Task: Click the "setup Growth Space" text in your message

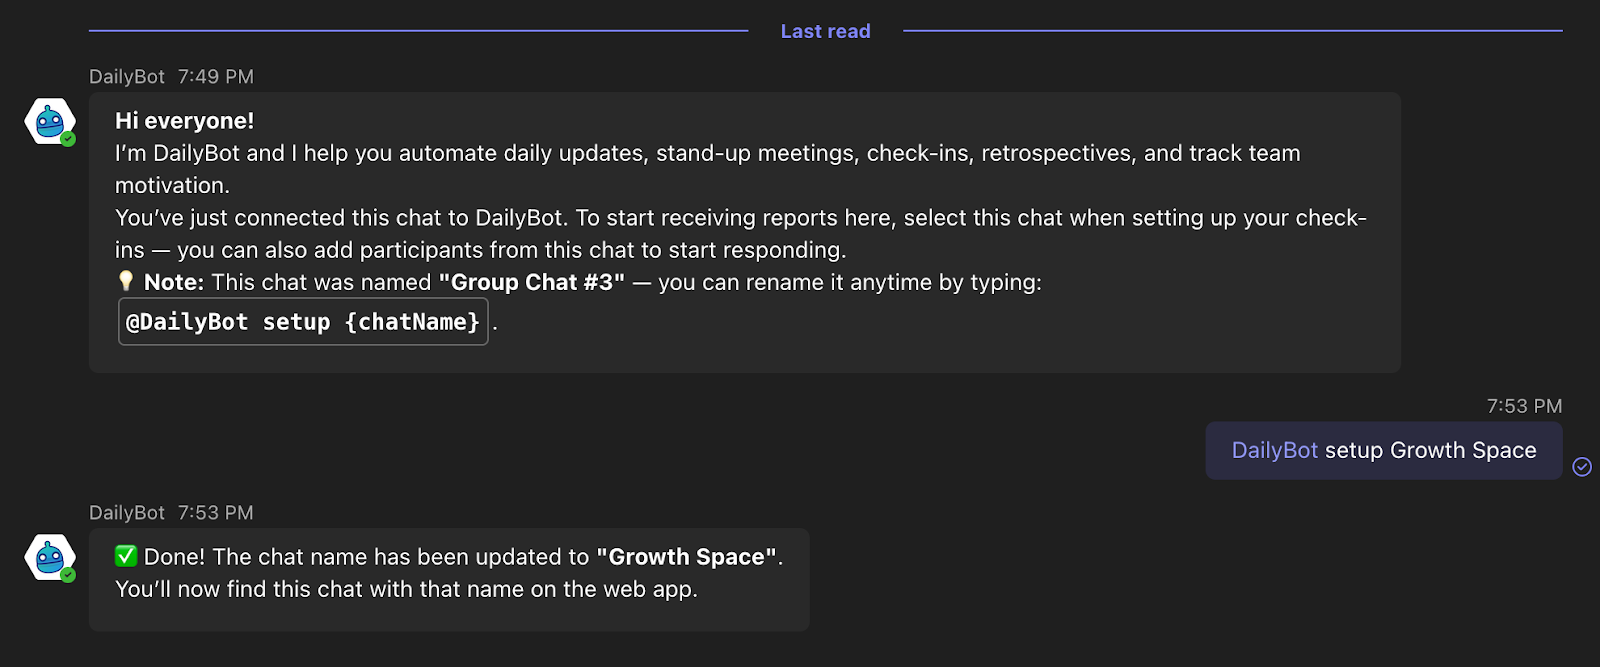Action: (1431, 450)
